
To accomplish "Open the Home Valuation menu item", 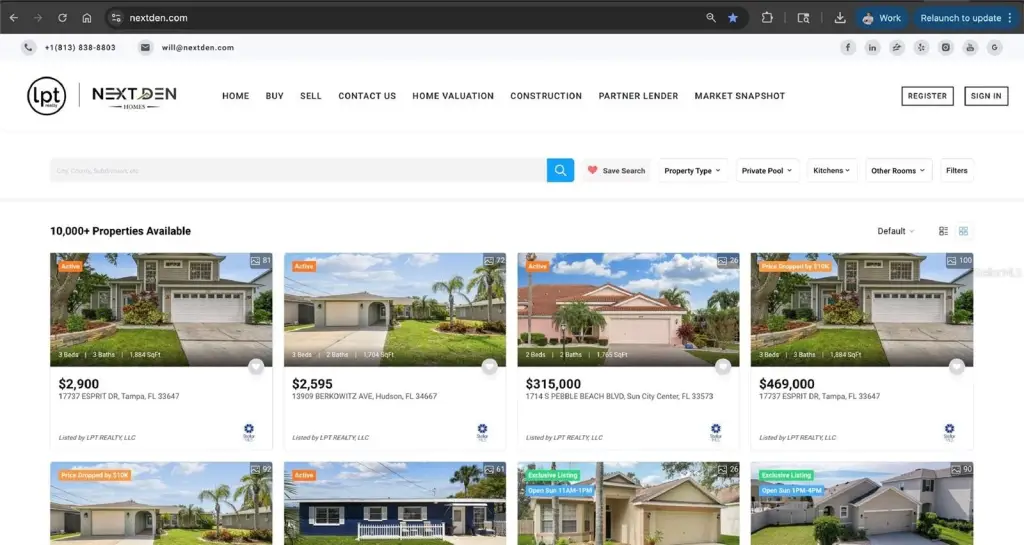I will [453, 96].
